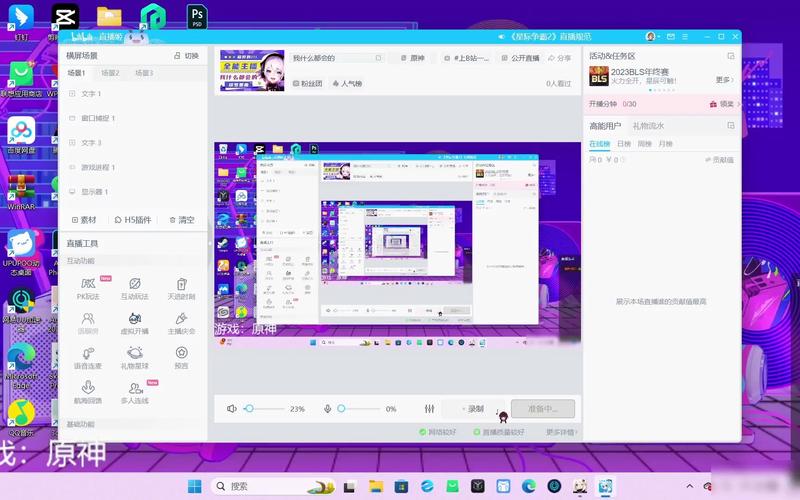
Task: Show hidden tray icons chevron
Action: click(690, 486)
